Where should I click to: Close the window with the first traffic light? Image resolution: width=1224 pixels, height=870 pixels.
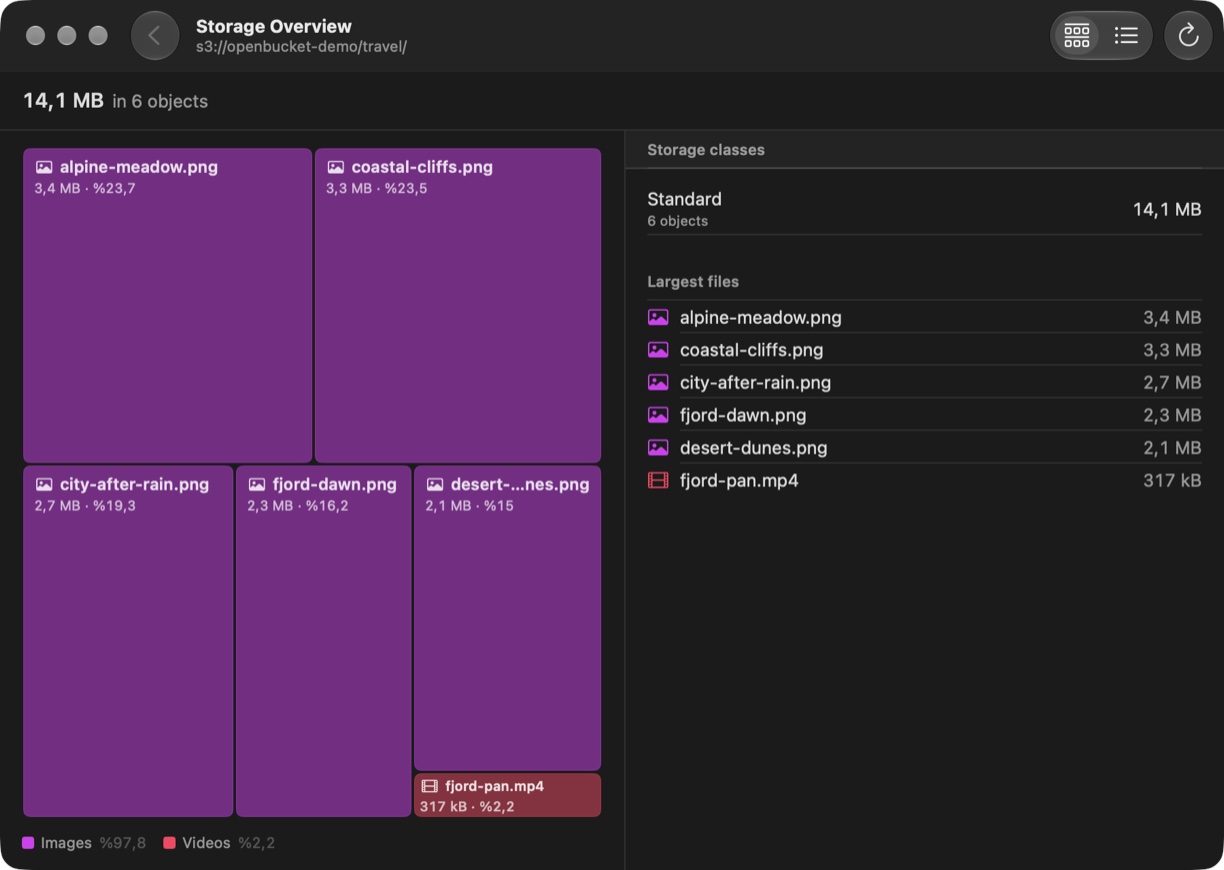click(x=35, y=36)
